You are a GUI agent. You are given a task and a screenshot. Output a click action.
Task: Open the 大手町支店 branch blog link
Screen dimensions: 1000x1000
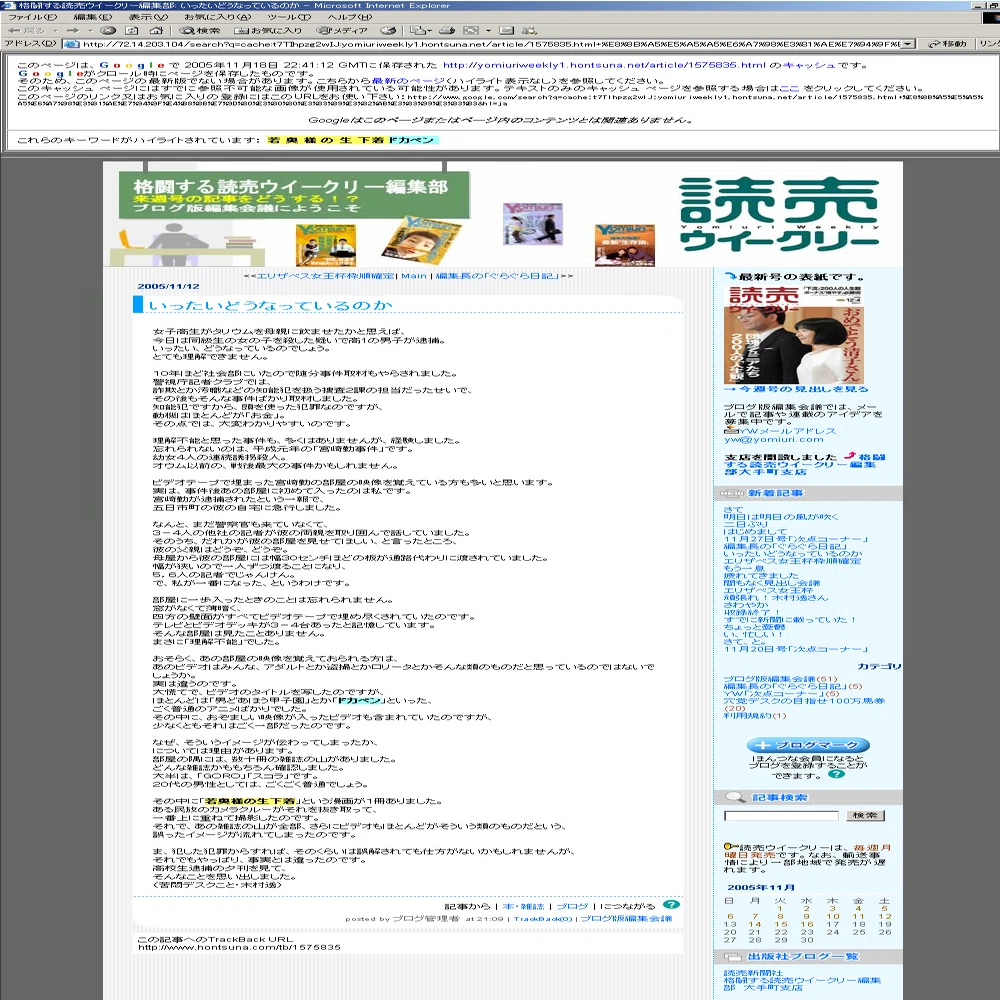(x=805, y=464)
